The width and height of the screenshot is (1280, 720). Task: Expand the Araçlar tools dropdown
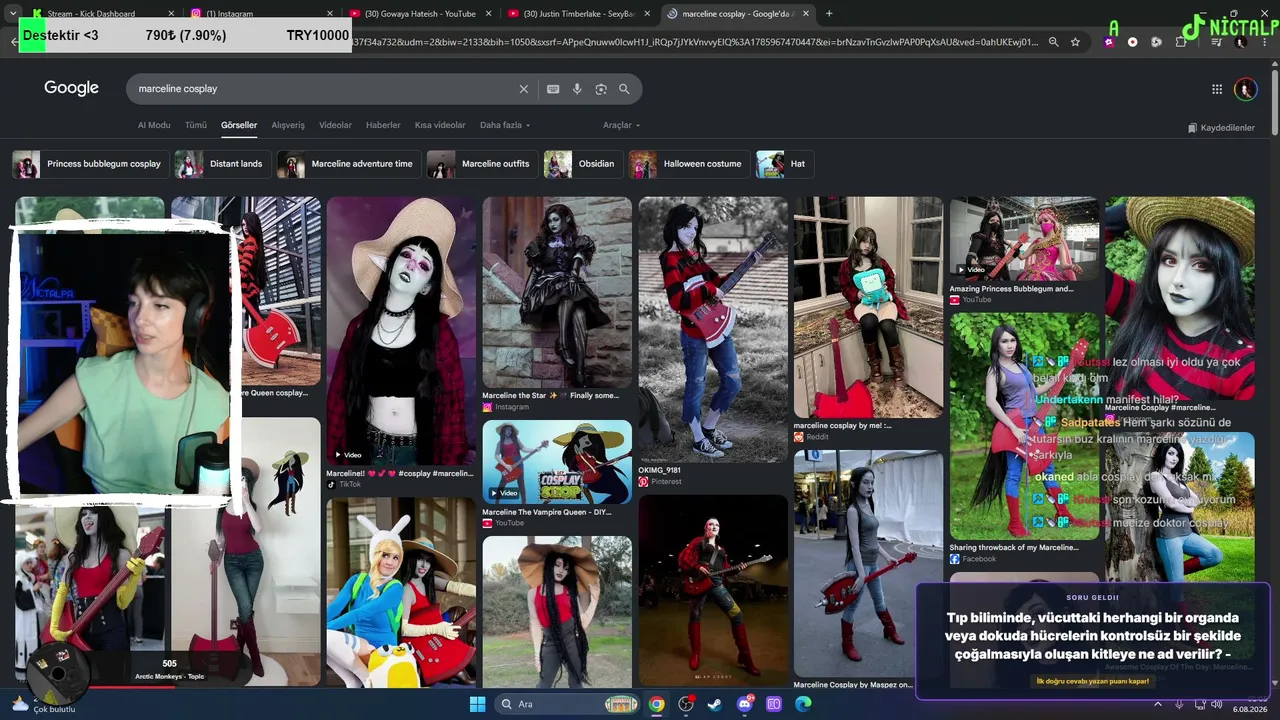[621, 125]
